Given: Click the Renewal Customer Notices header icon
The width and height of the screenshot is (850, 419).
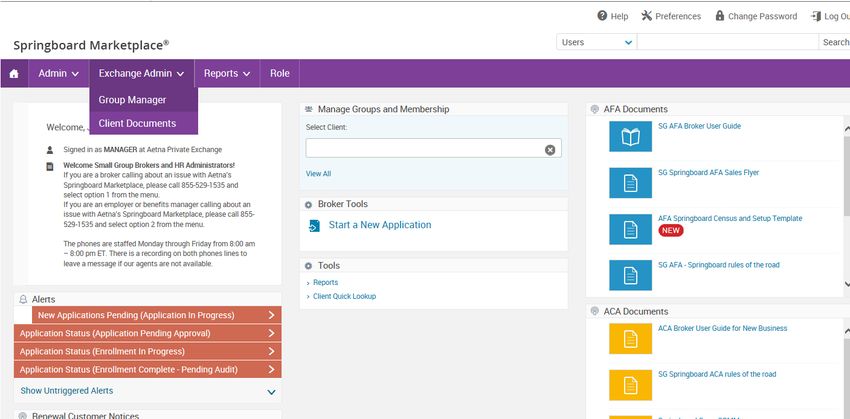Looking at the screenshot, I should tap(23, 416).
